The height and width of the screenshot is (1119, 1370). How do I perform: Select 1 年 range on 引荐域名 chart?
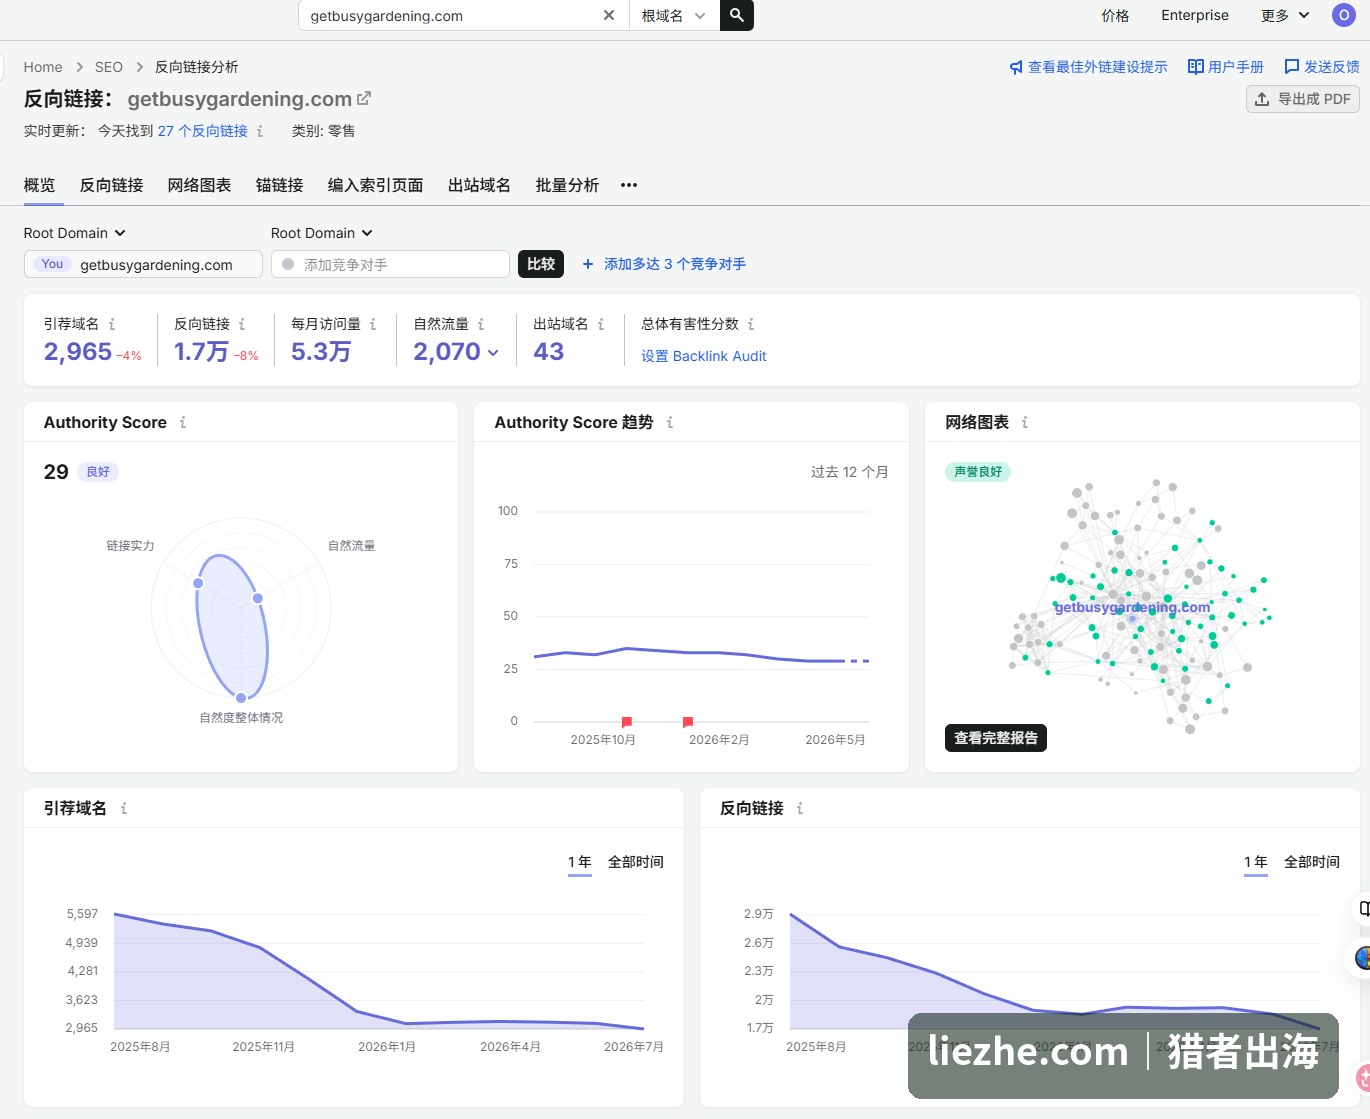580,862
